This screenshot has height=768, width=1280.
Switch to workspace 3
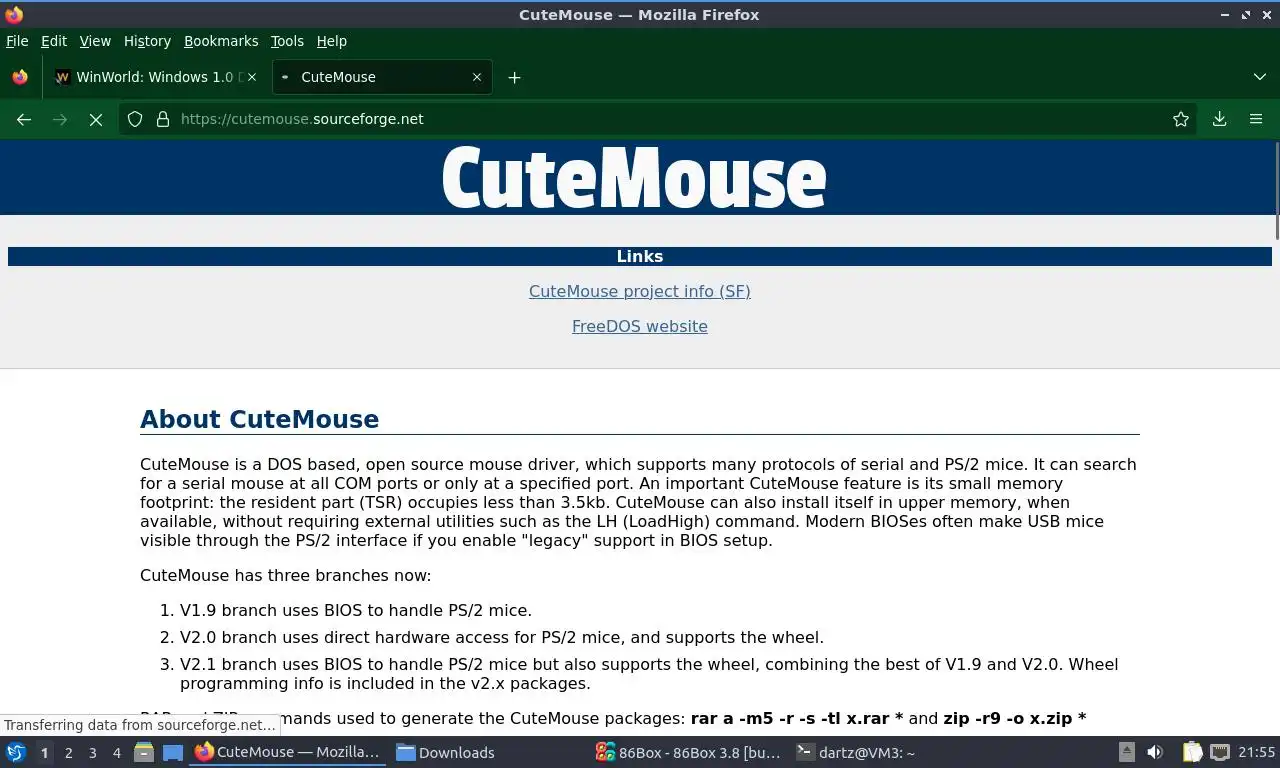tap(92, 753)
